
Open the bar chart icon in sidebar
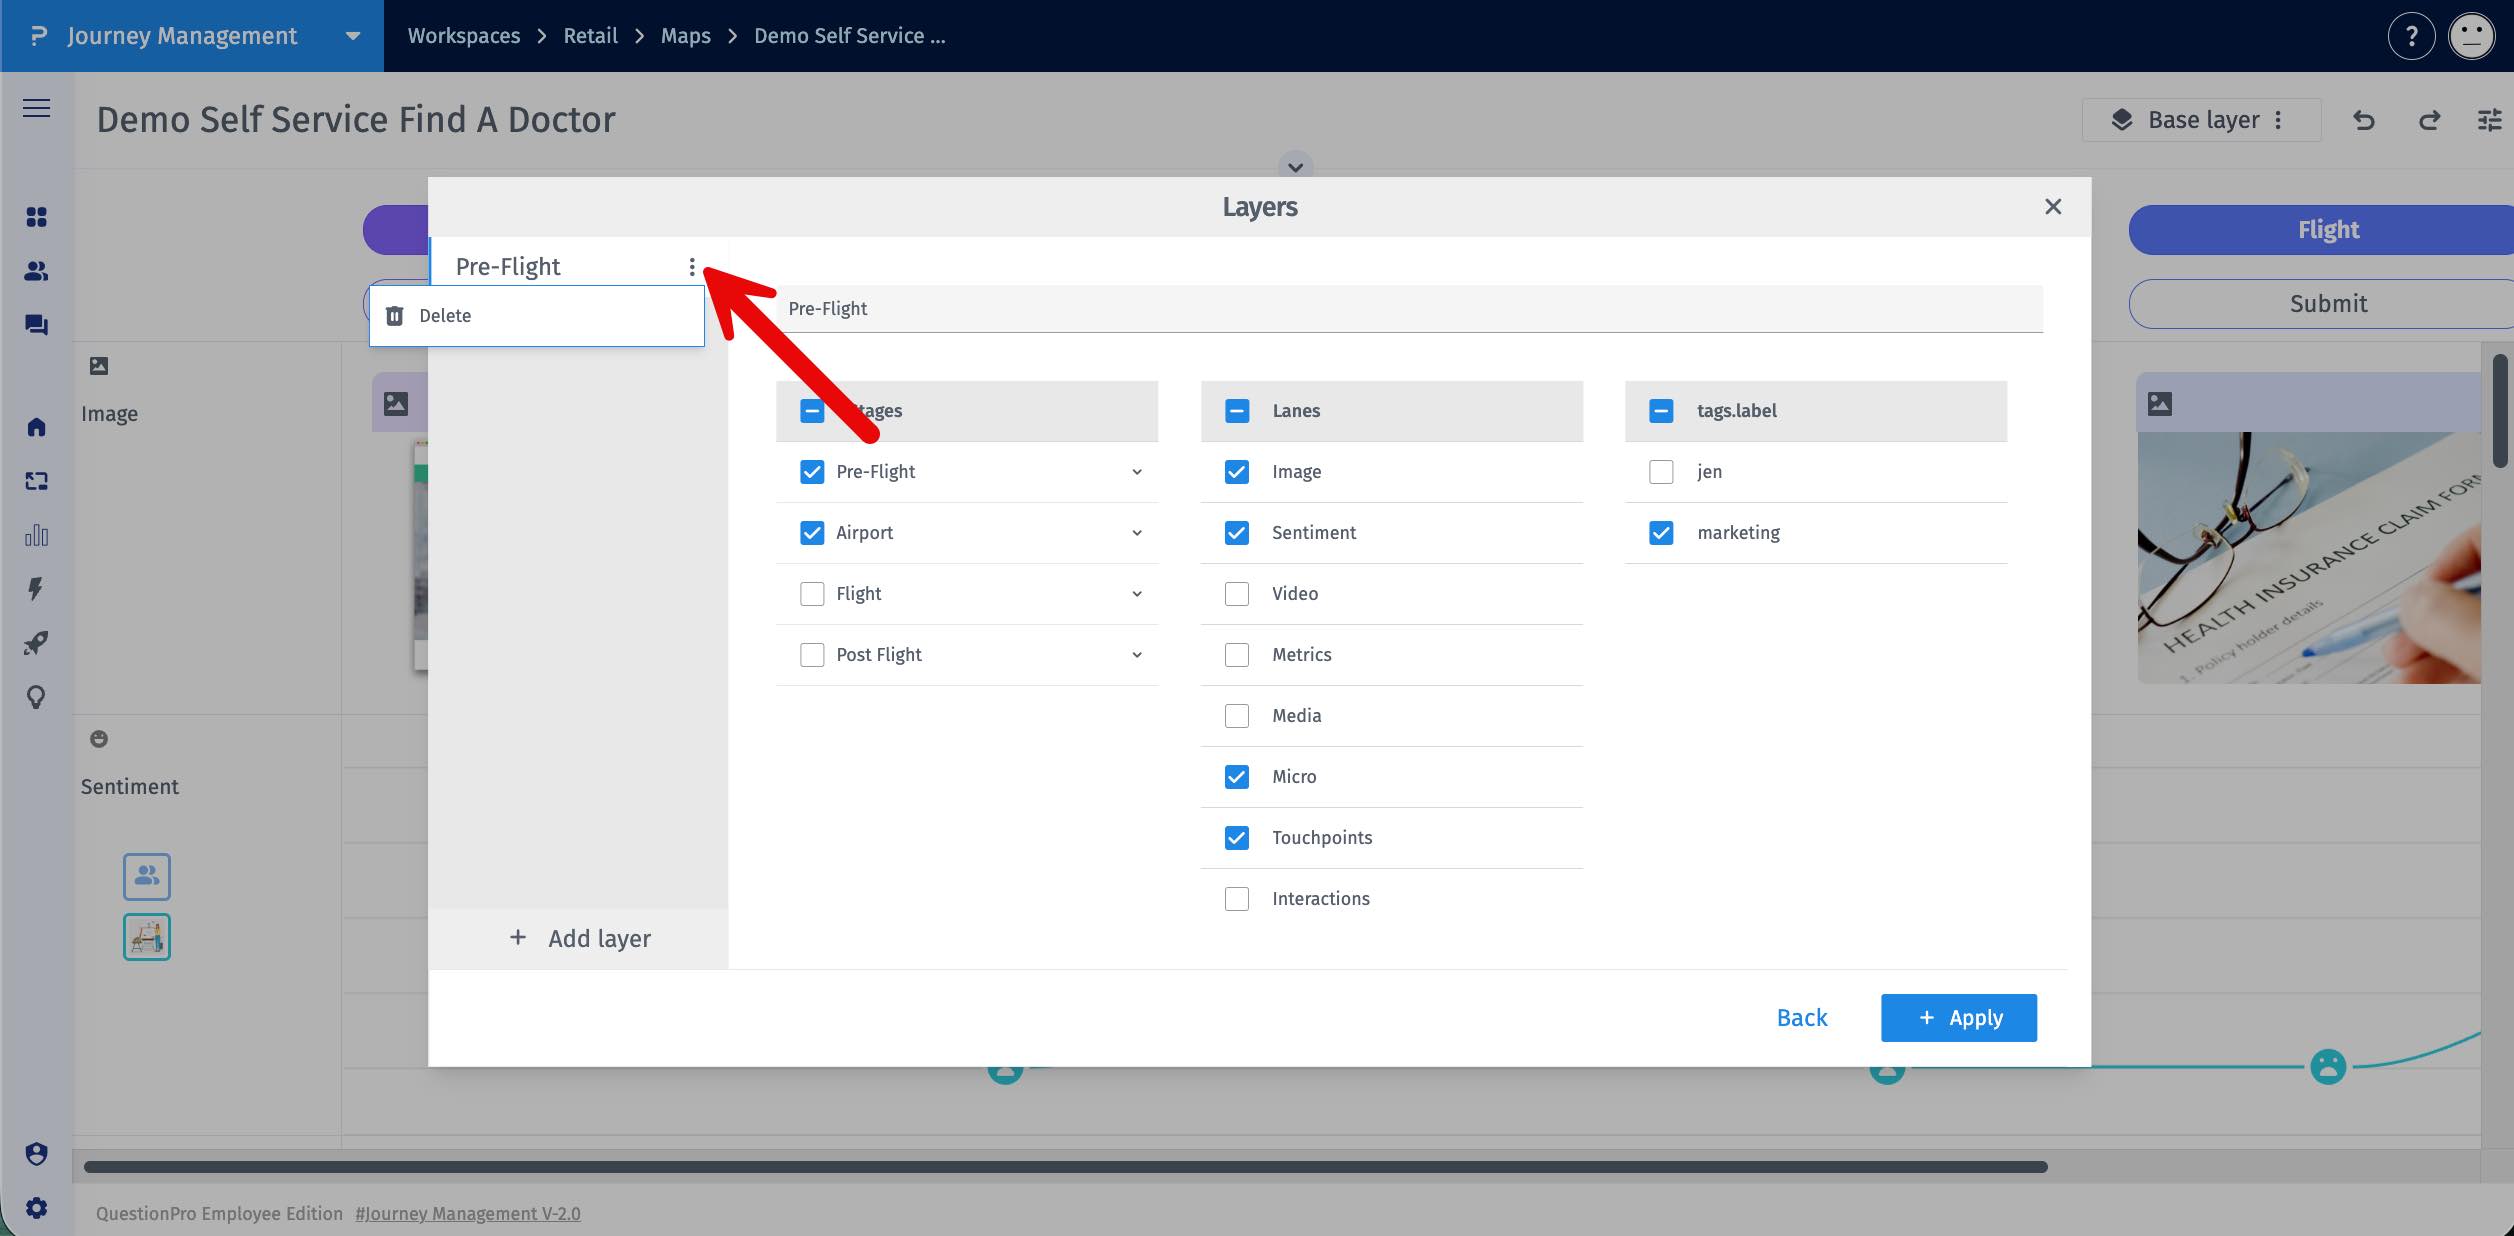tap(37, 535)
